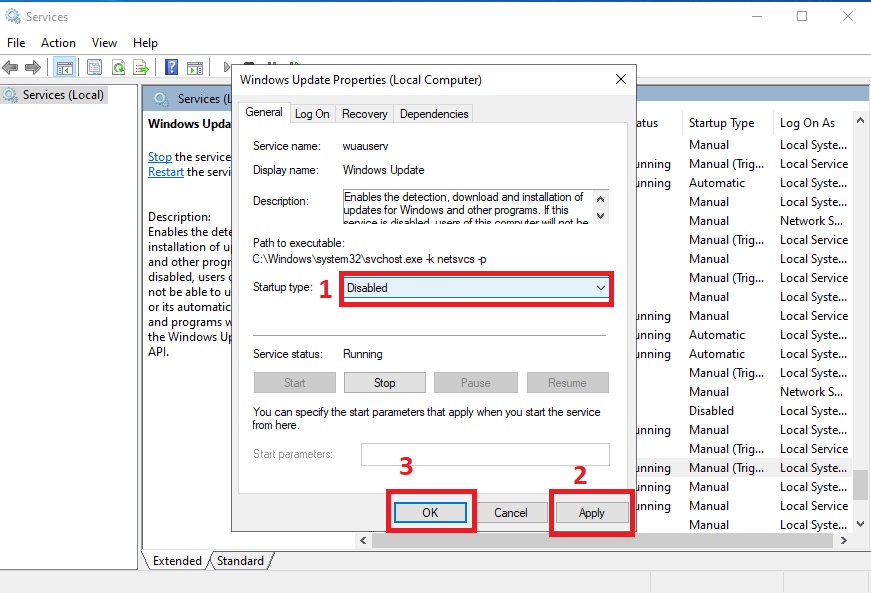
Task: Click the Start Service play icon in toolbar
Action: coord(227,68)
